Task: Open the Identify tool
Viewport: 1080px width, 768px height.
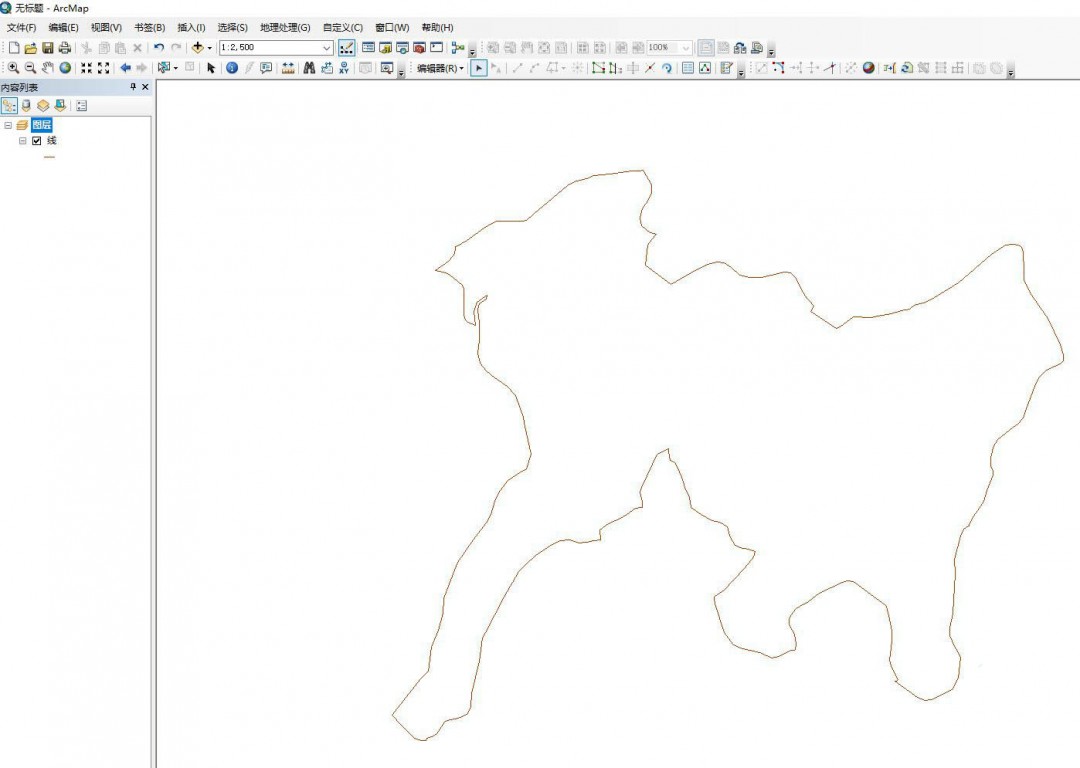Action: coord(232,68)
